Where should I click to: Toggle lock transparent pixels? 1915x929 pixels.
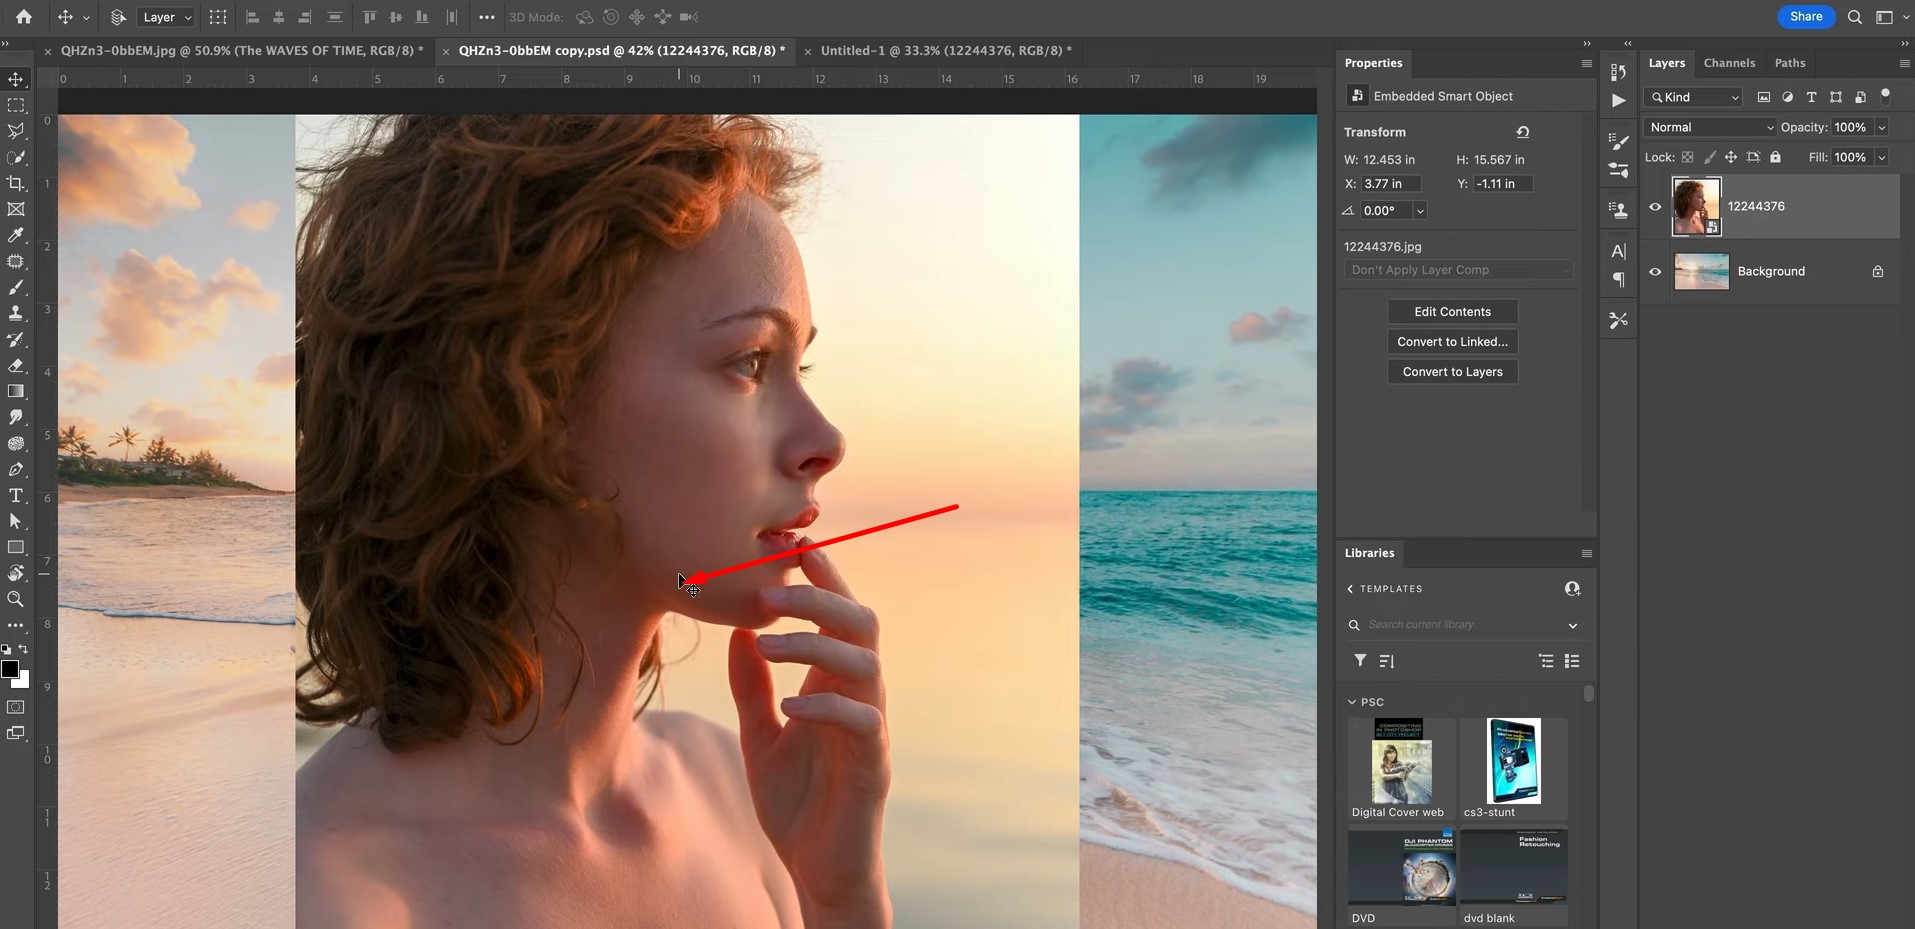[x=1688, y=157]
